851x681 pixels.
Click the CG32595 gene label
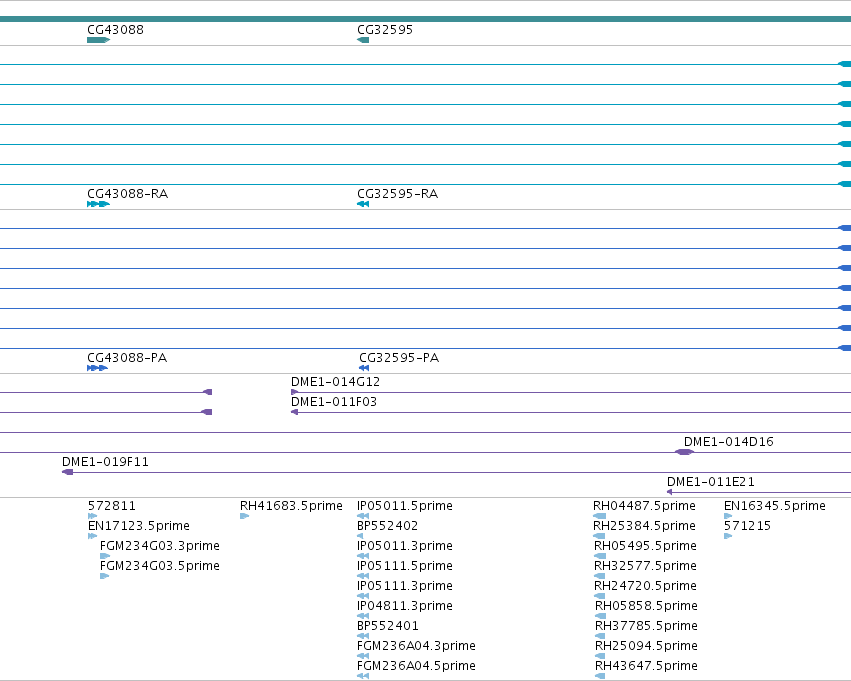click(x=385, y=29)
